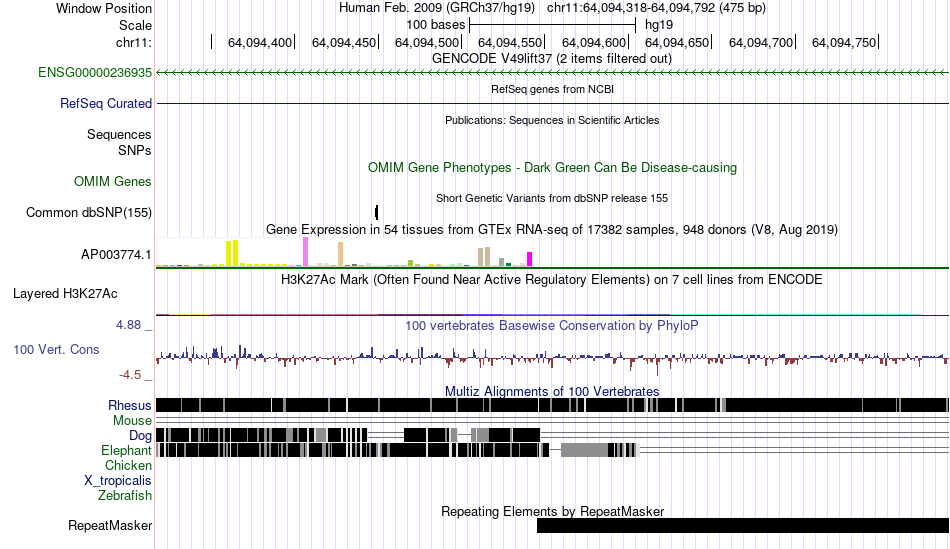950x549 pixels.
Task: Click the 100 Vert. Cons label
Action: 56,350
